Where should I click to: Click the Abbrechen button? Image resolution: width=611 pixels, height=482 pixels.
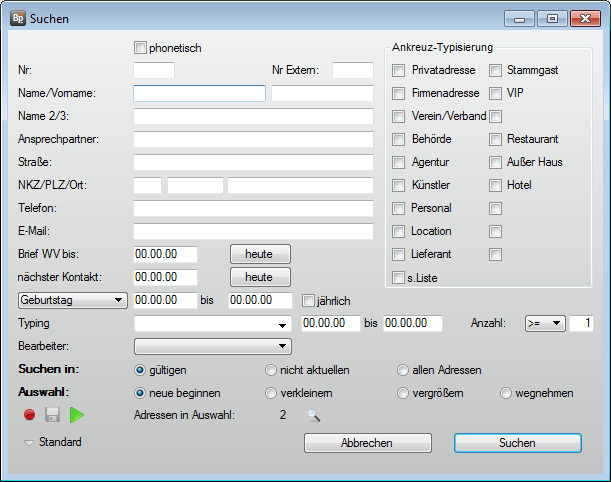[367, 443]
